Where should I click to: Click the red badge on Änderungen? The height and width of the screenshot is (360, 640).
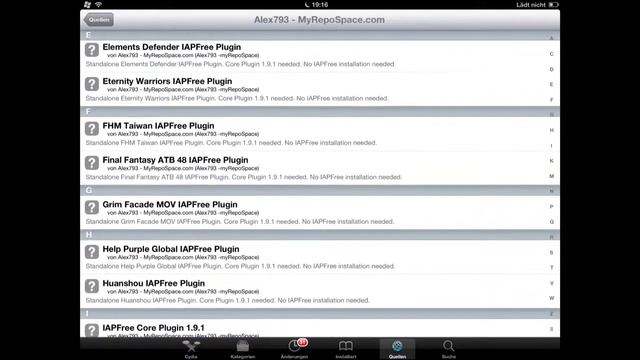pos(302,342)
